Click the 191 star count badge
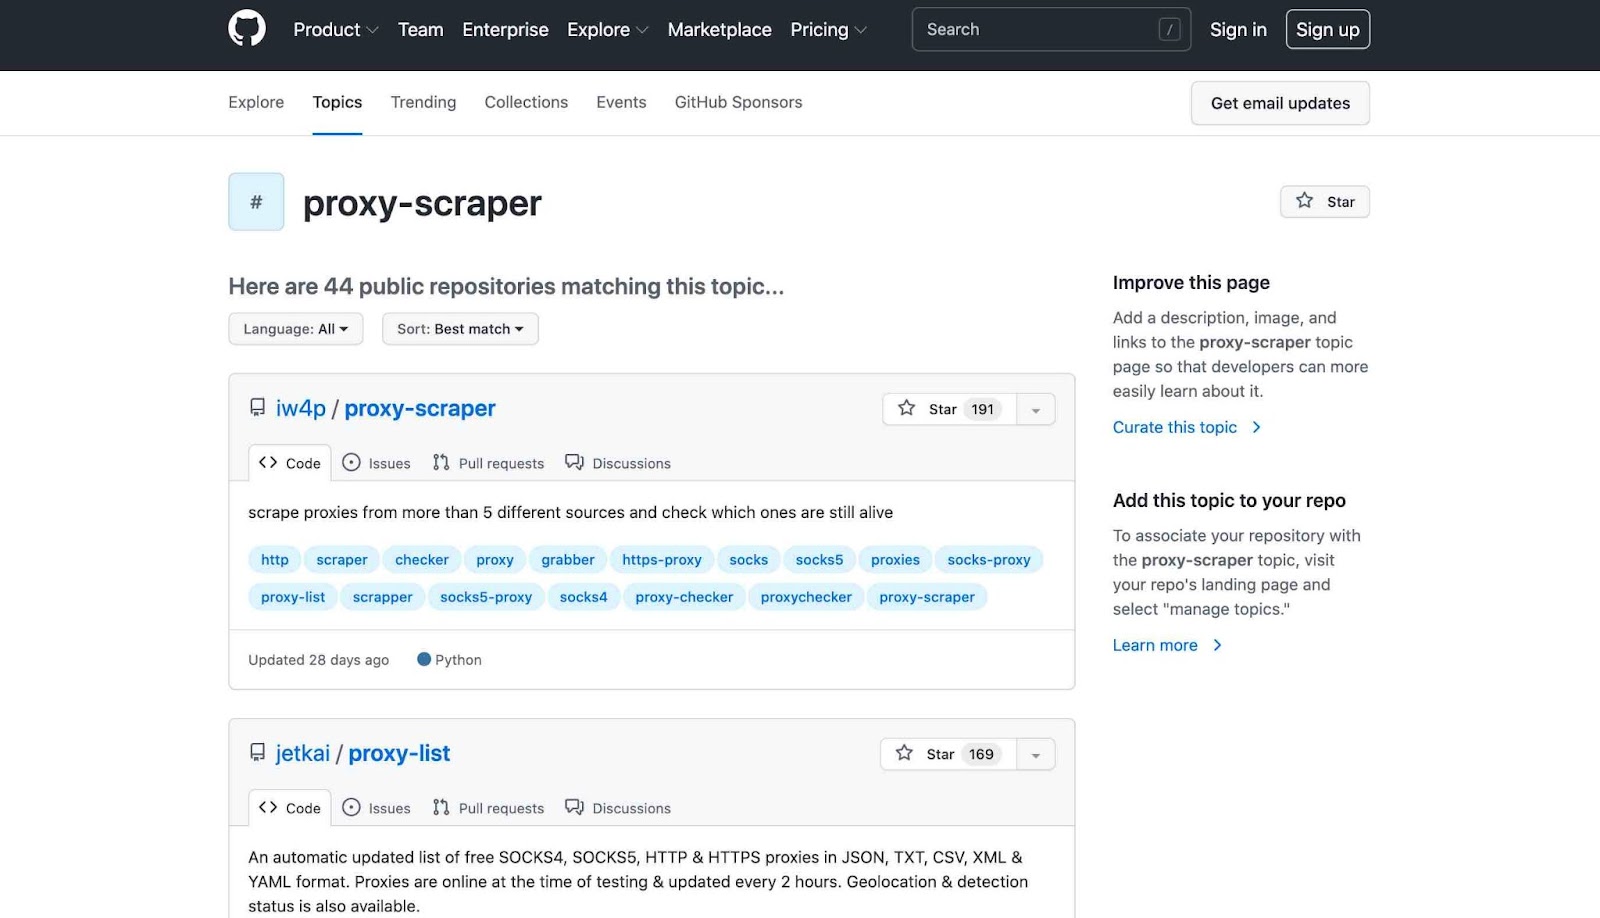This screenshot has width=1600, height=918. click(x=983, y=409)
